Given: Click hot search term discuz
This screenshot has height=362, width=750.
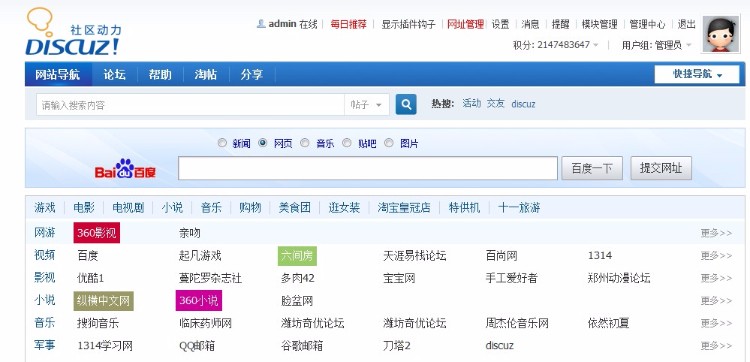Looking at the screenshot, I should pos(523,104).
